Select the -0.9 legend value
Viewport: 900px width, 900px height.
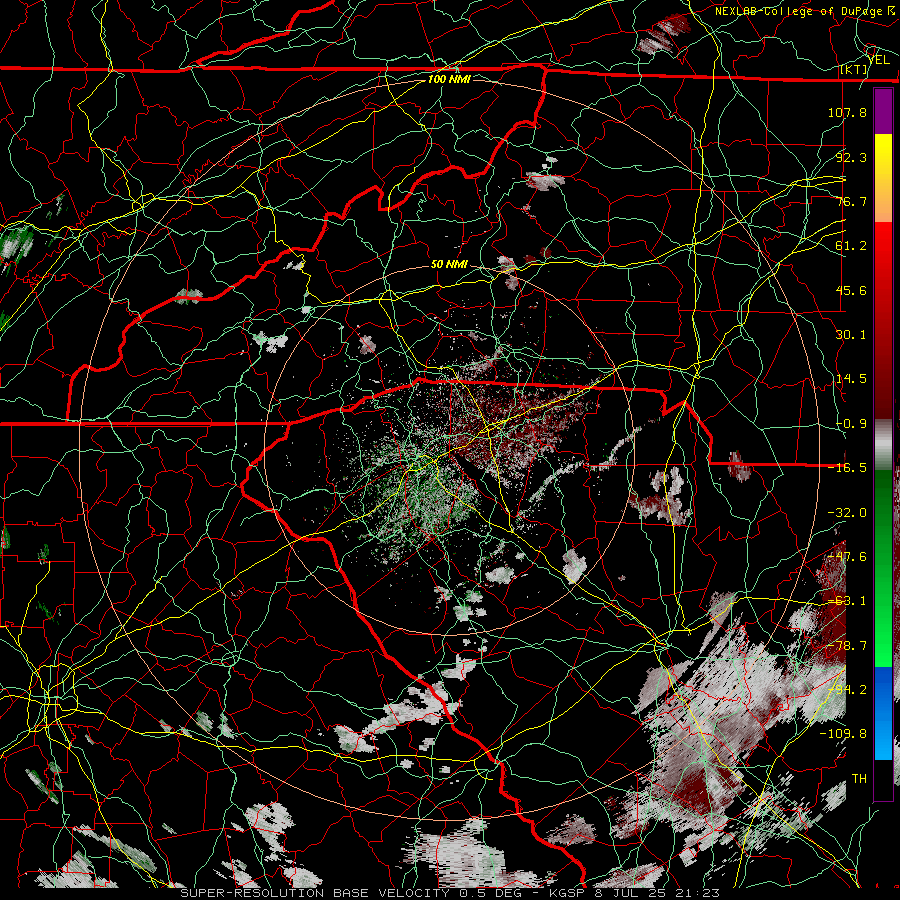coord(851,424)
